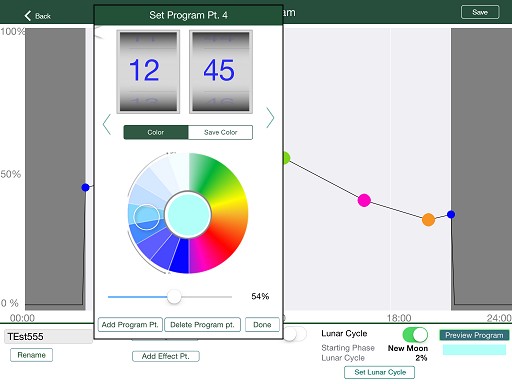The height and width of the screenshot is (384, 512).
Task: Switch to the Save Color tab
Action: click(220, 132)
